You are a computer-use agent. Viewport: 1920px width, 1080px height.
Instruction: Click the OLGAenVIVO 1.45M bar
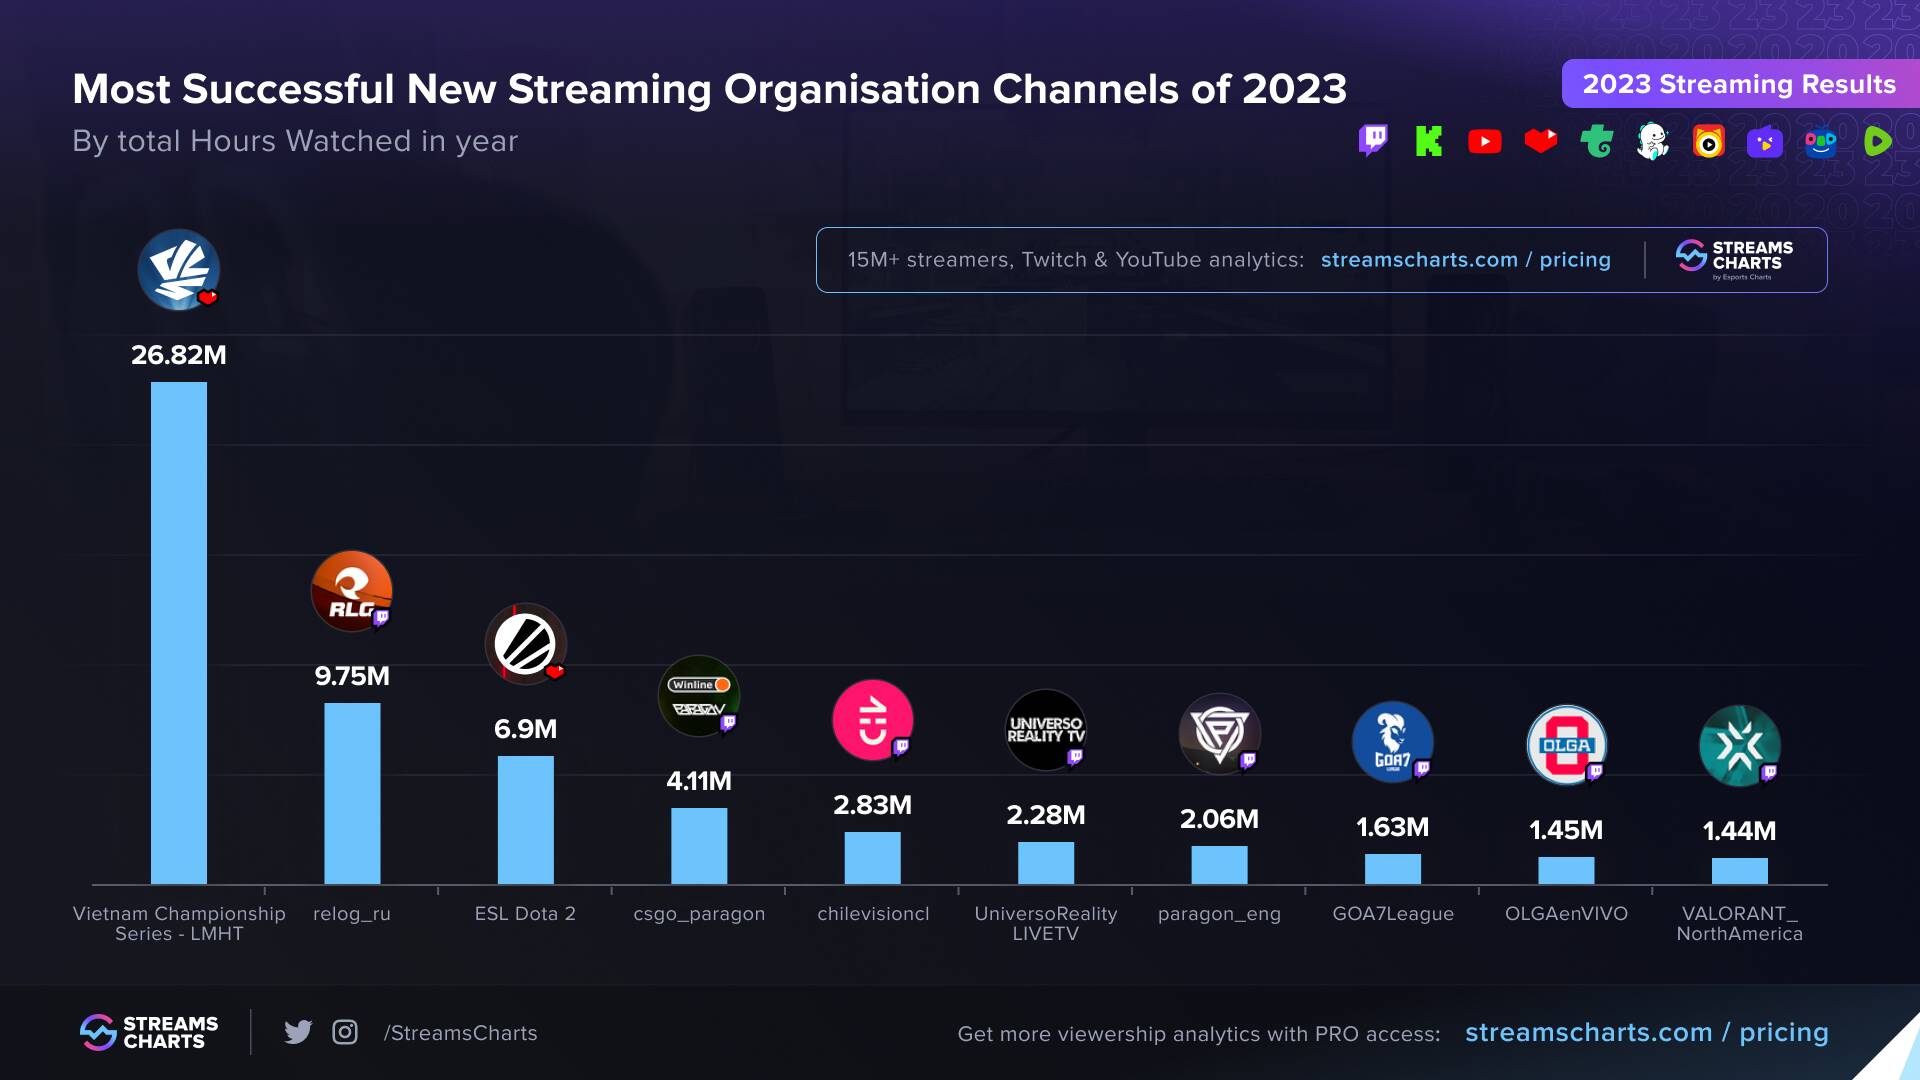coord(1567,870)
